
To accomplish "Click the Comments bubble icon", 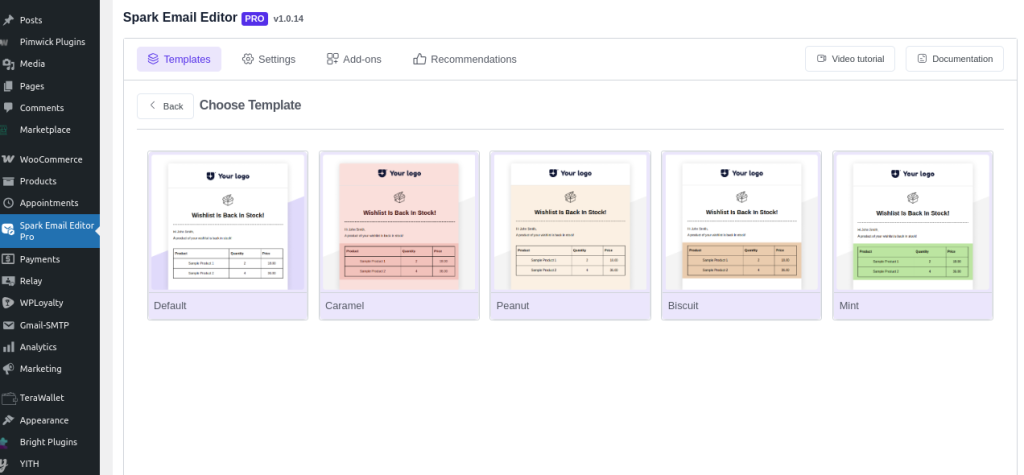I will (x=8, y=108).
